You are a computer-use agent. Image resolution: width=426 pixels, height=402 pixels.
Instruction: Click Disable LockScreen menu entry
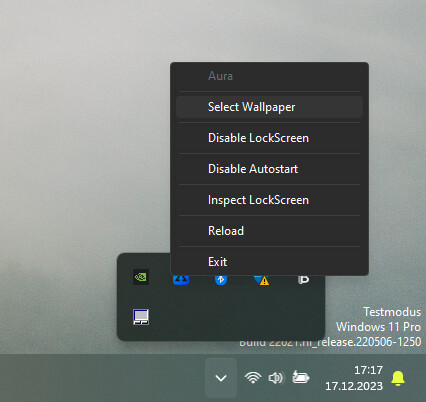(x=269, y=138)
